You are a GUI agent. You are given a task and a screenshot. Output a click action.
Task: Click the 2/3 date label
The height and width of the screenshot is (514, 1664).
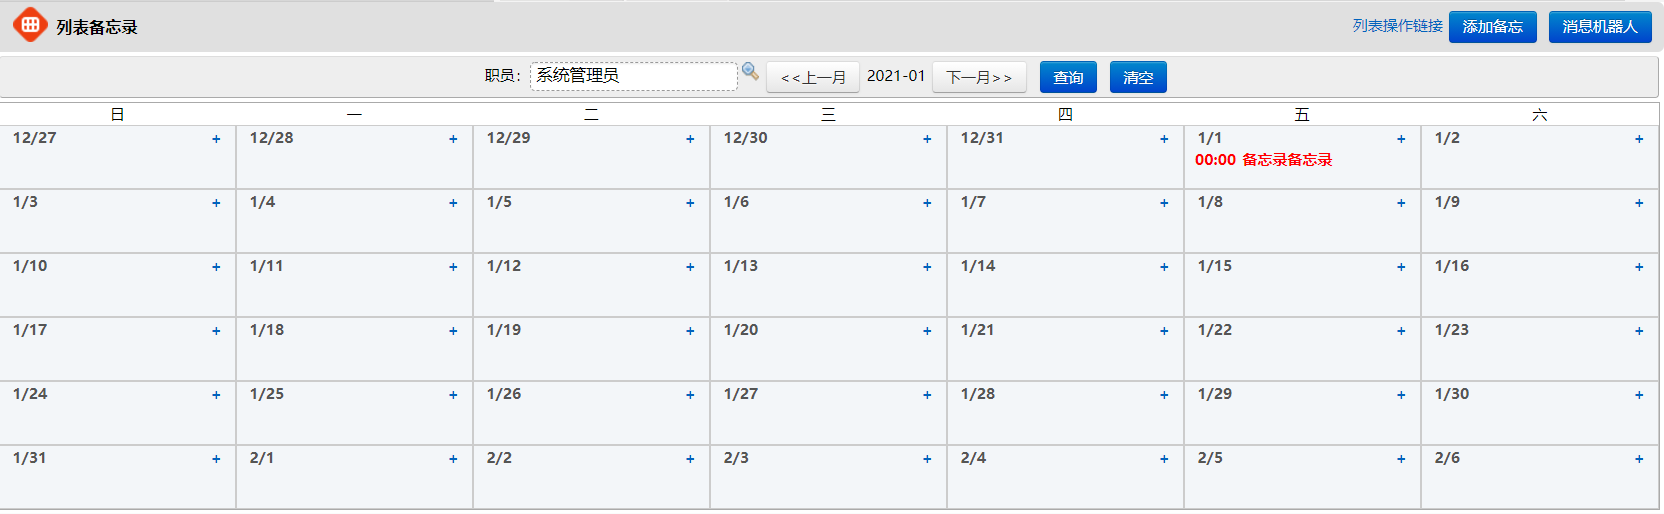click(736, 458)
